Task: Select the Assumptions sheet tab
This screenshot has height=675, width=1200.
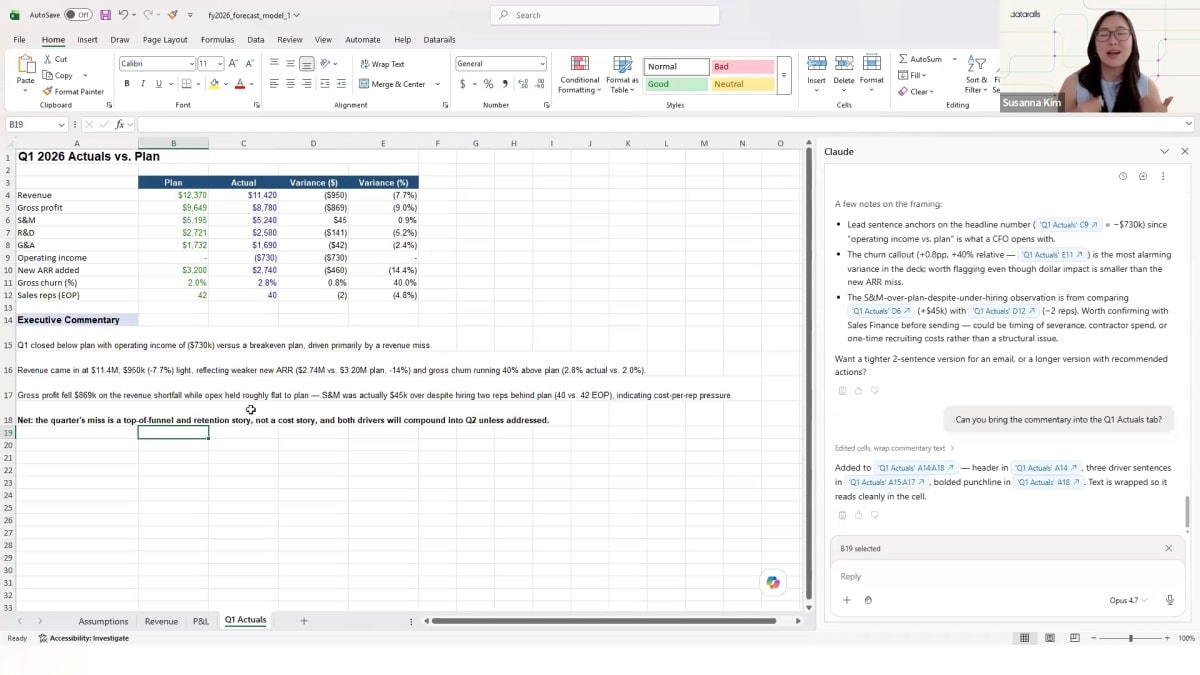Action: click(103, 621)
